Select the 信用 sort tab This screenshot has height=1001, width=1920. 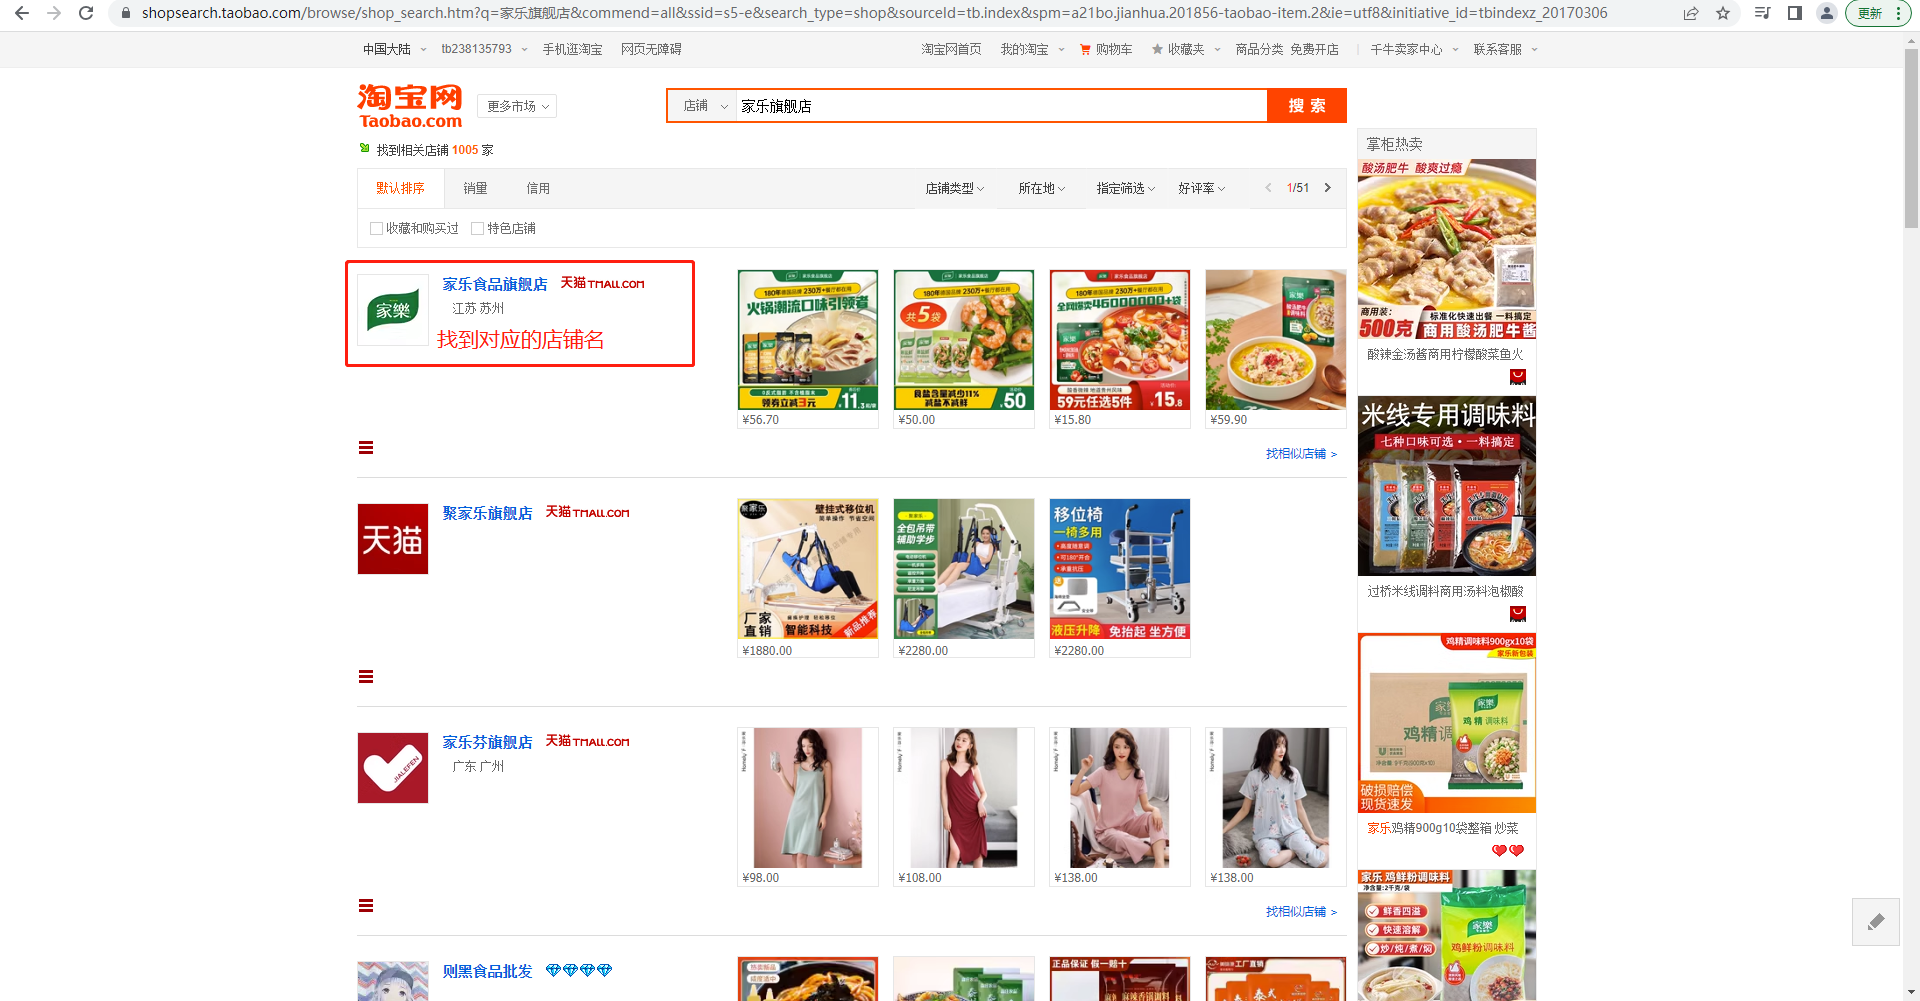(538, 188)
